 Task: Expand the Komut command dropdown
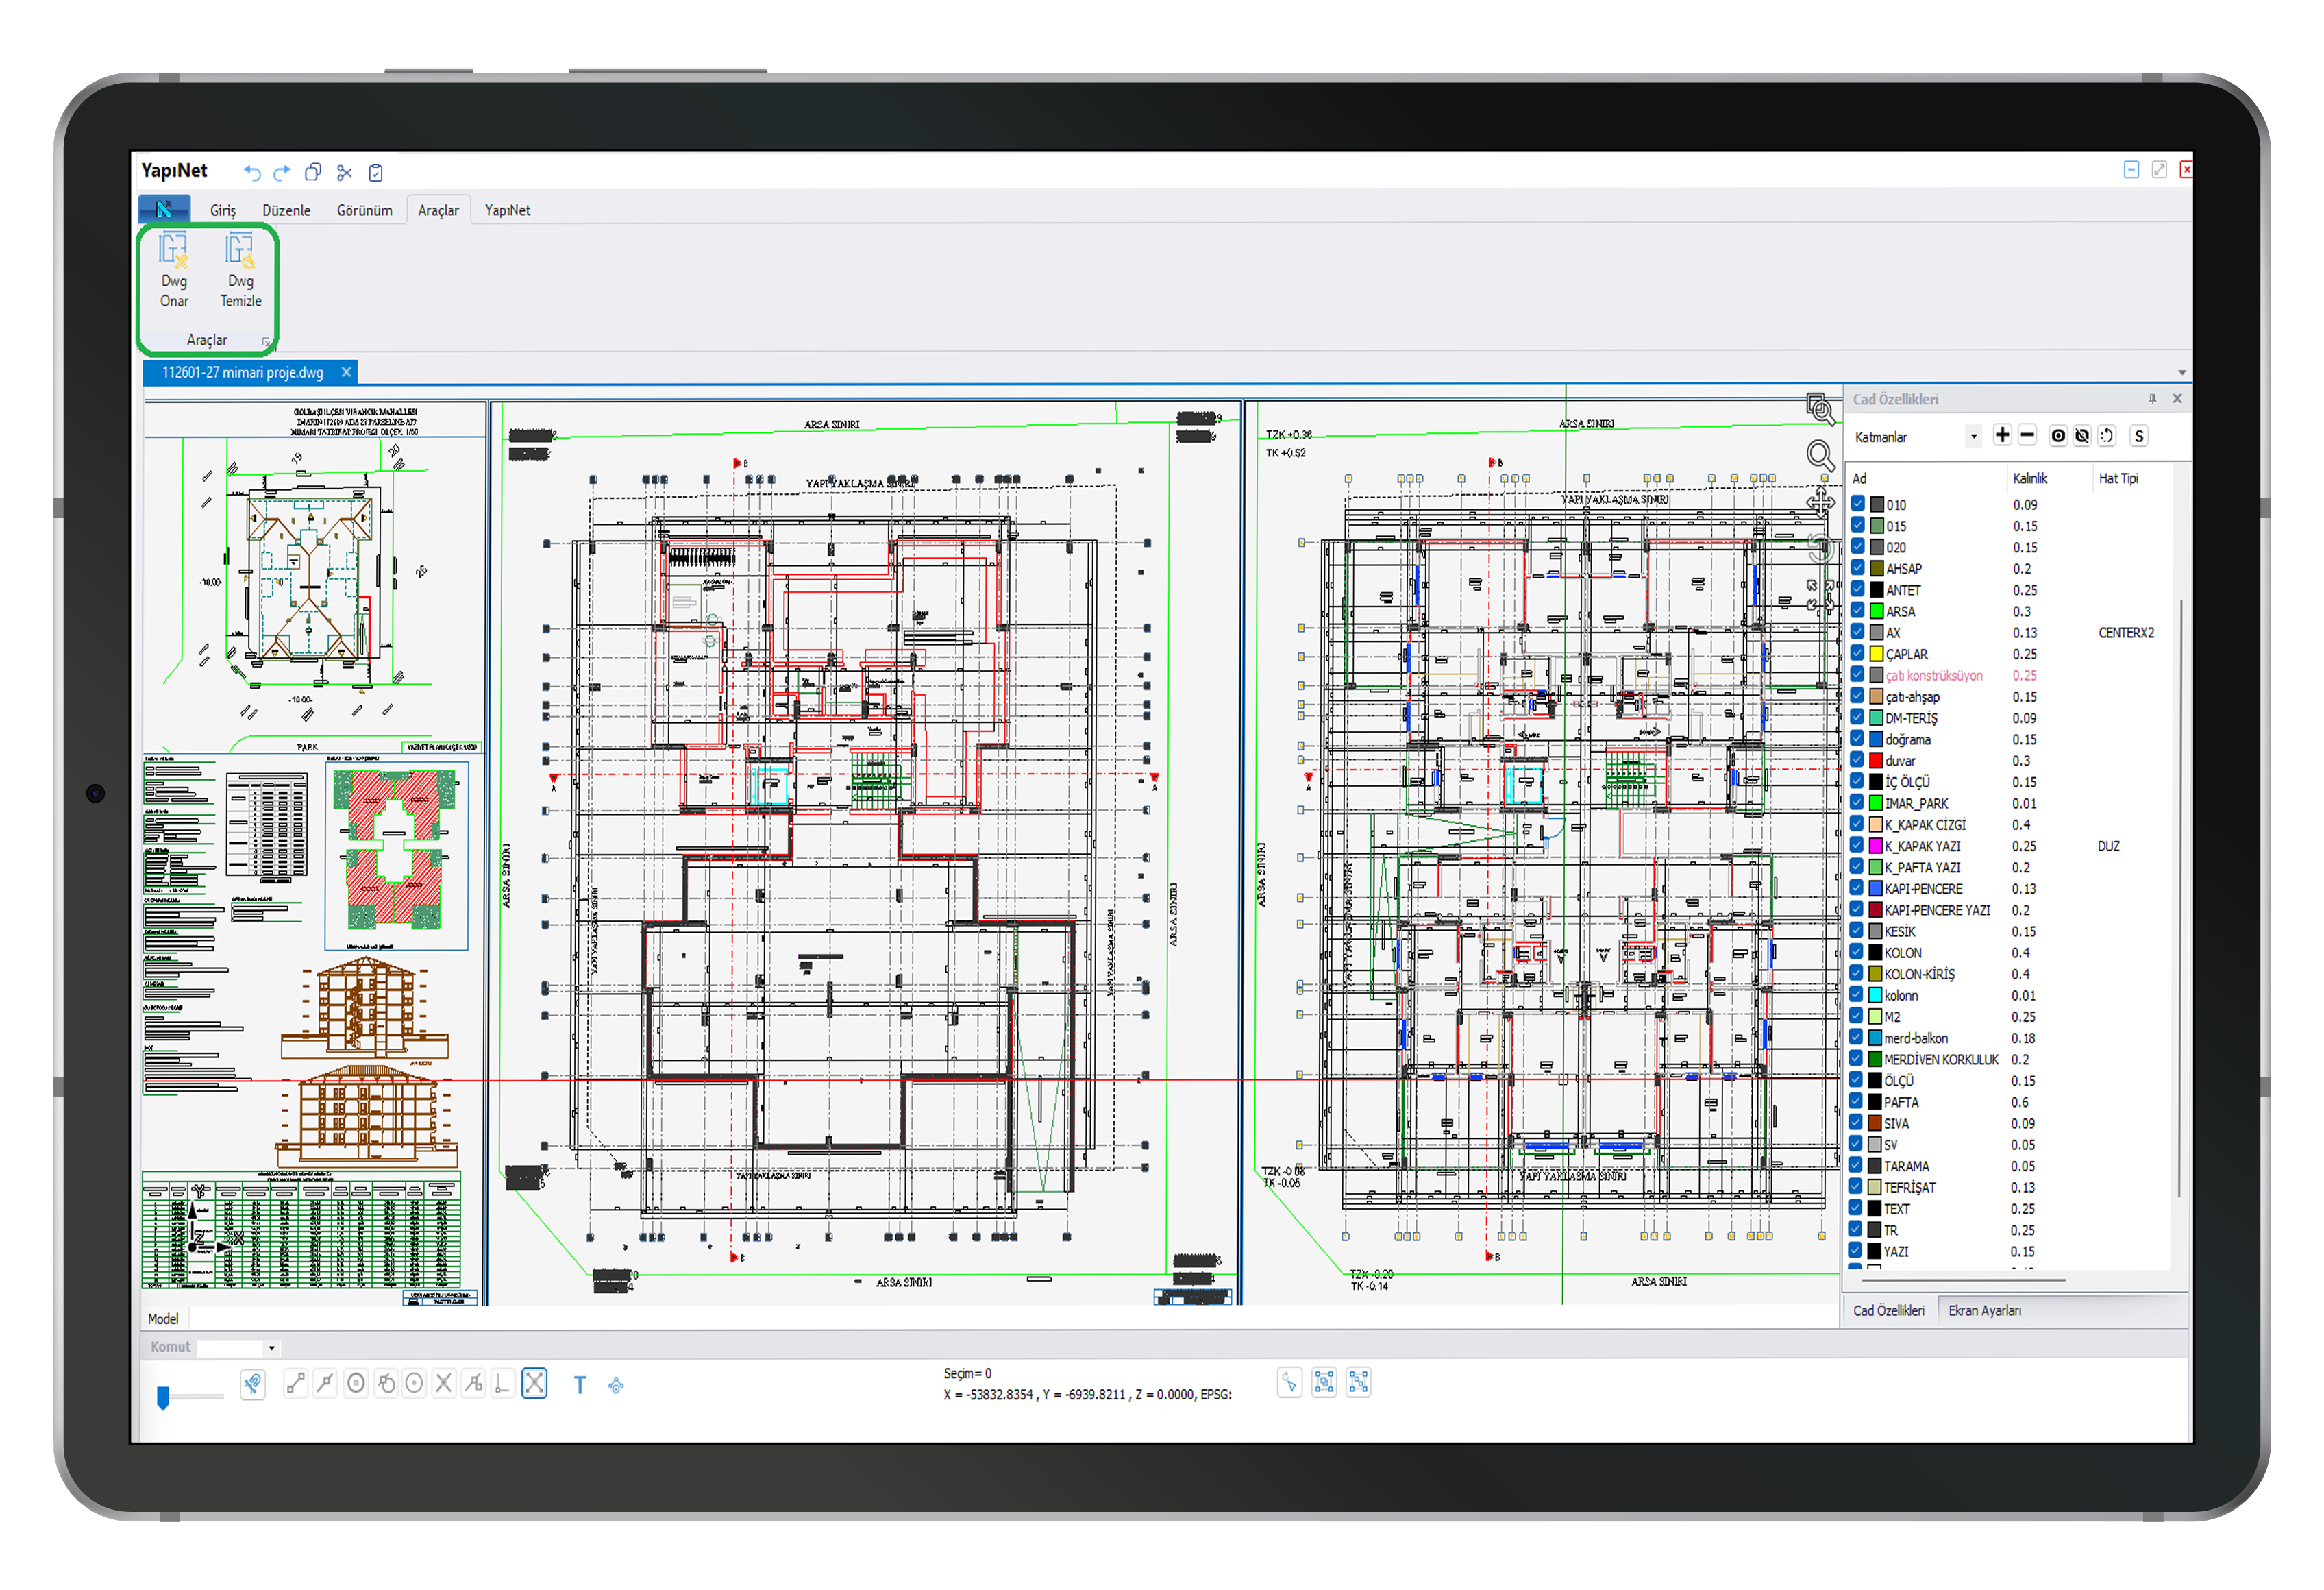click(x=271, y=1348)
